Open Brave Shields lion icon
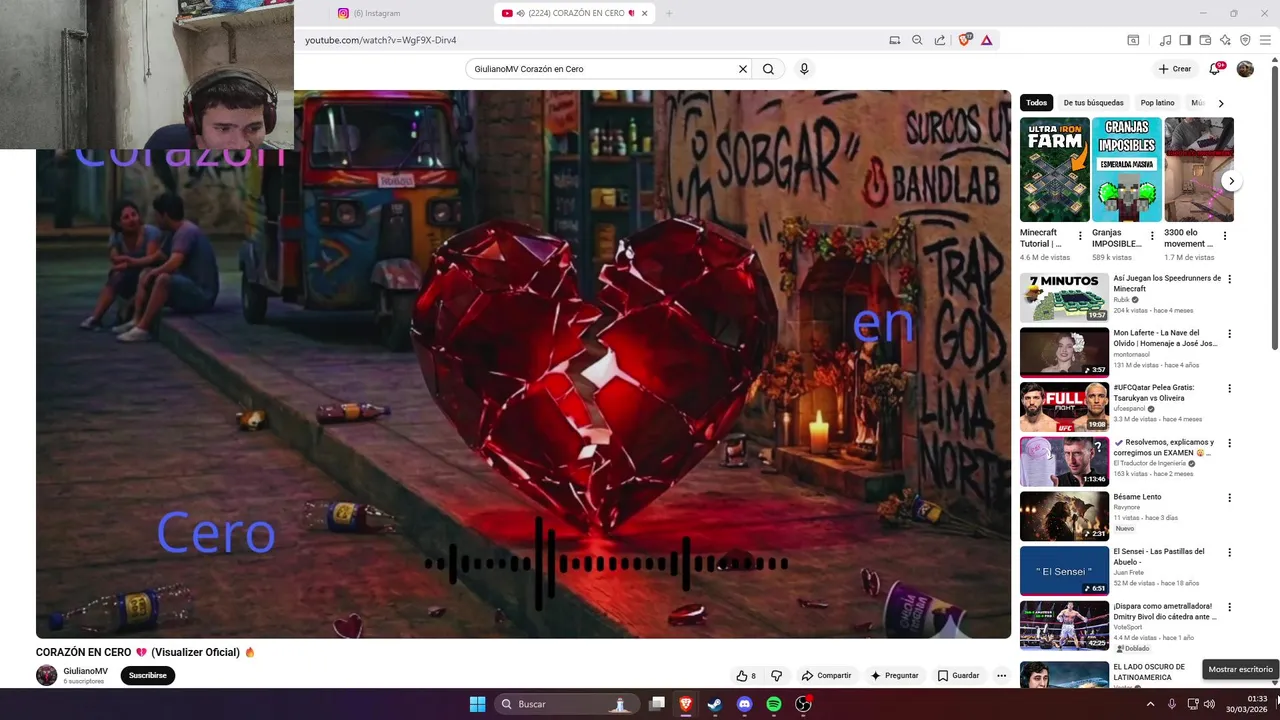This screenshot has width=1280, height=720. click(x=965, y=40)
